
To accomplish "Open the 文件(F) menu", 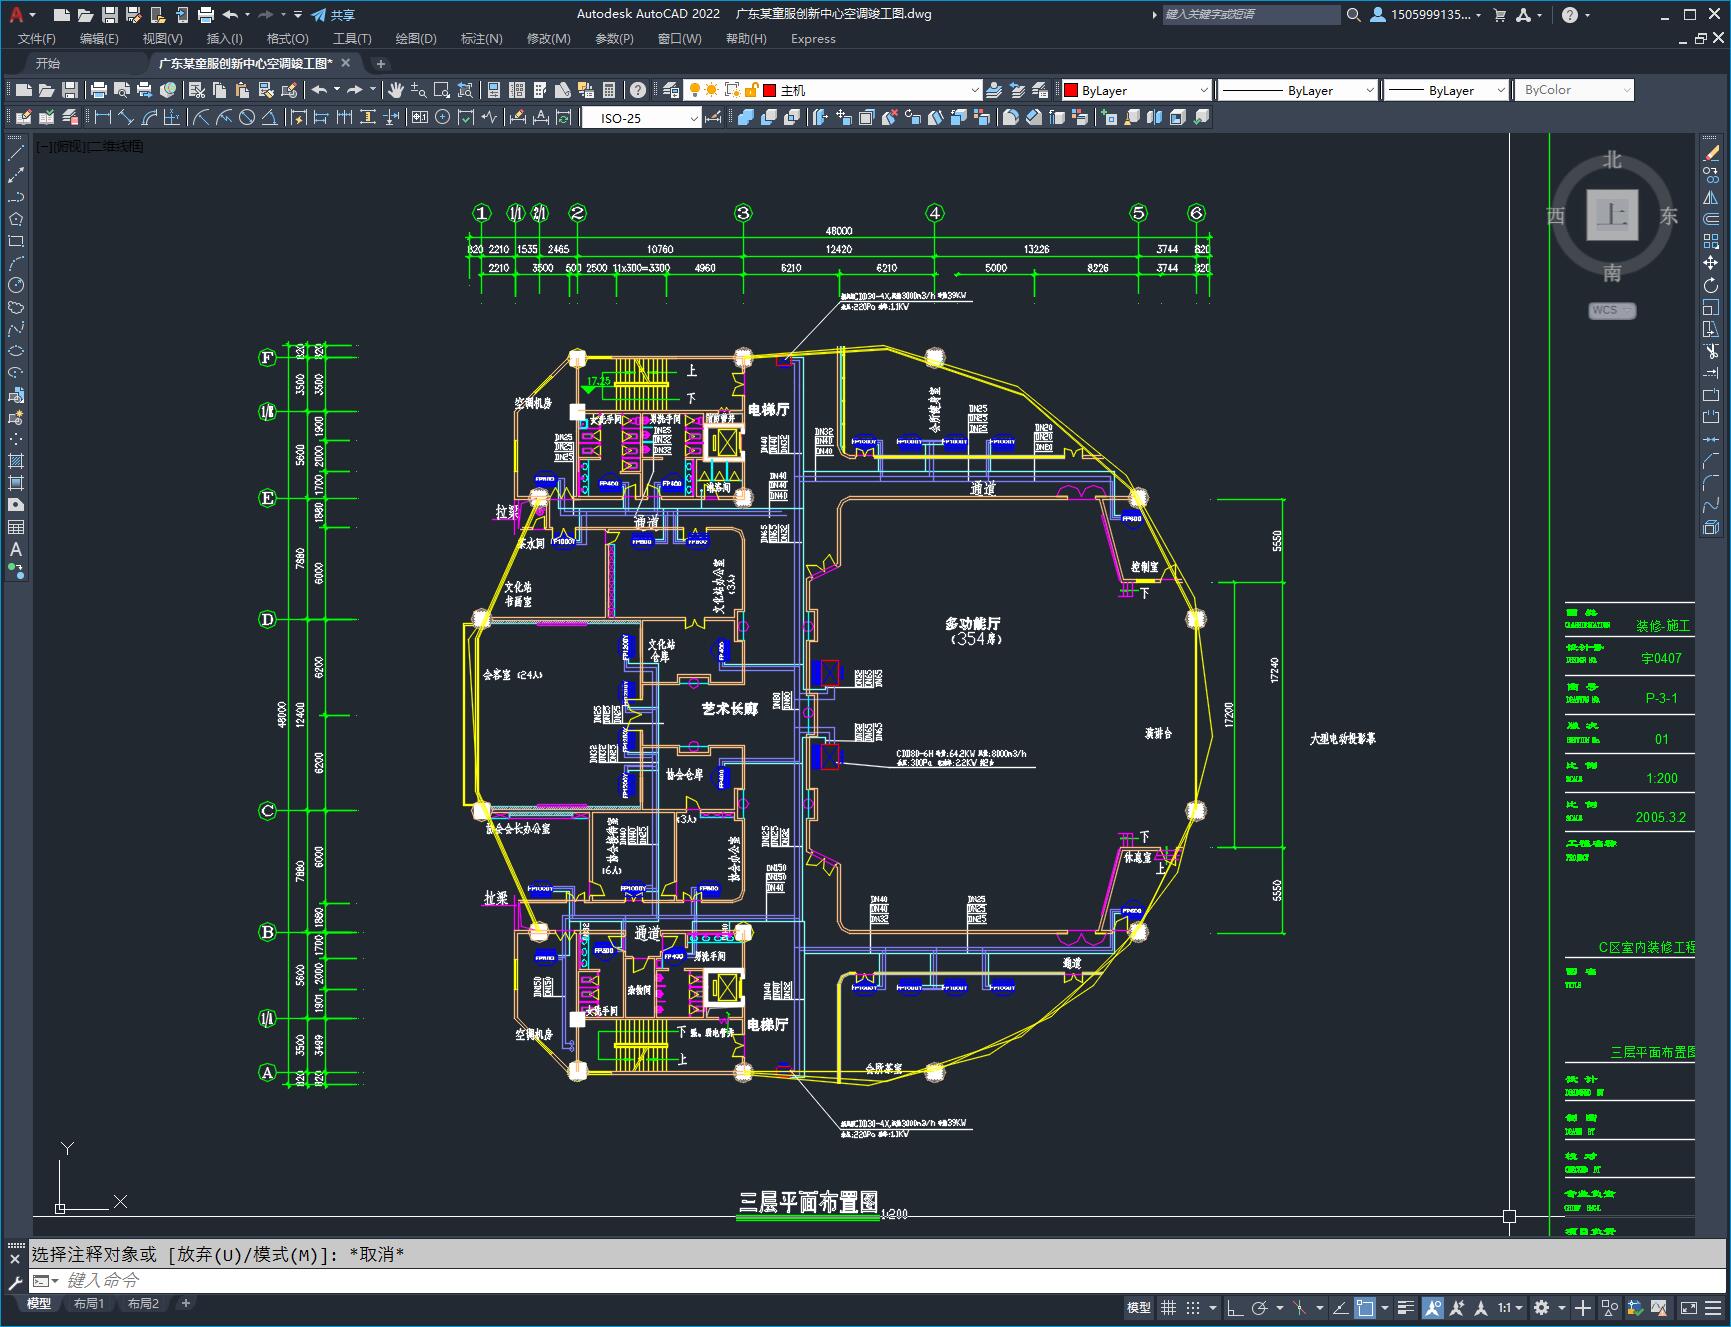I will (37, 38).
